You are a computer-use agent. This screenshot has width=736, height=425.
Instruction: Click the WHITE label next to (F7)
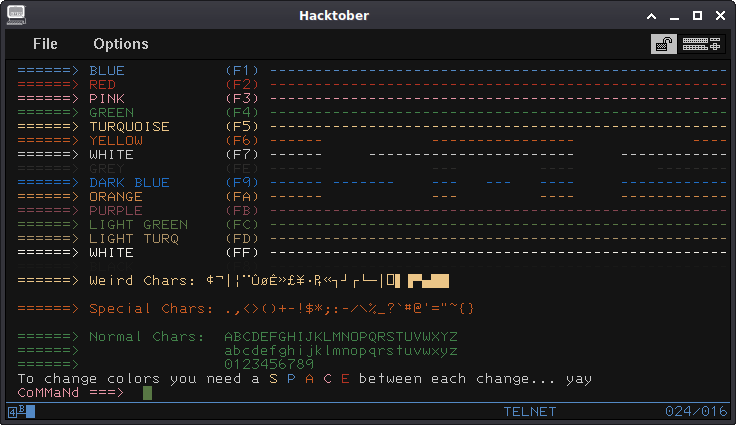pos(112,155)
